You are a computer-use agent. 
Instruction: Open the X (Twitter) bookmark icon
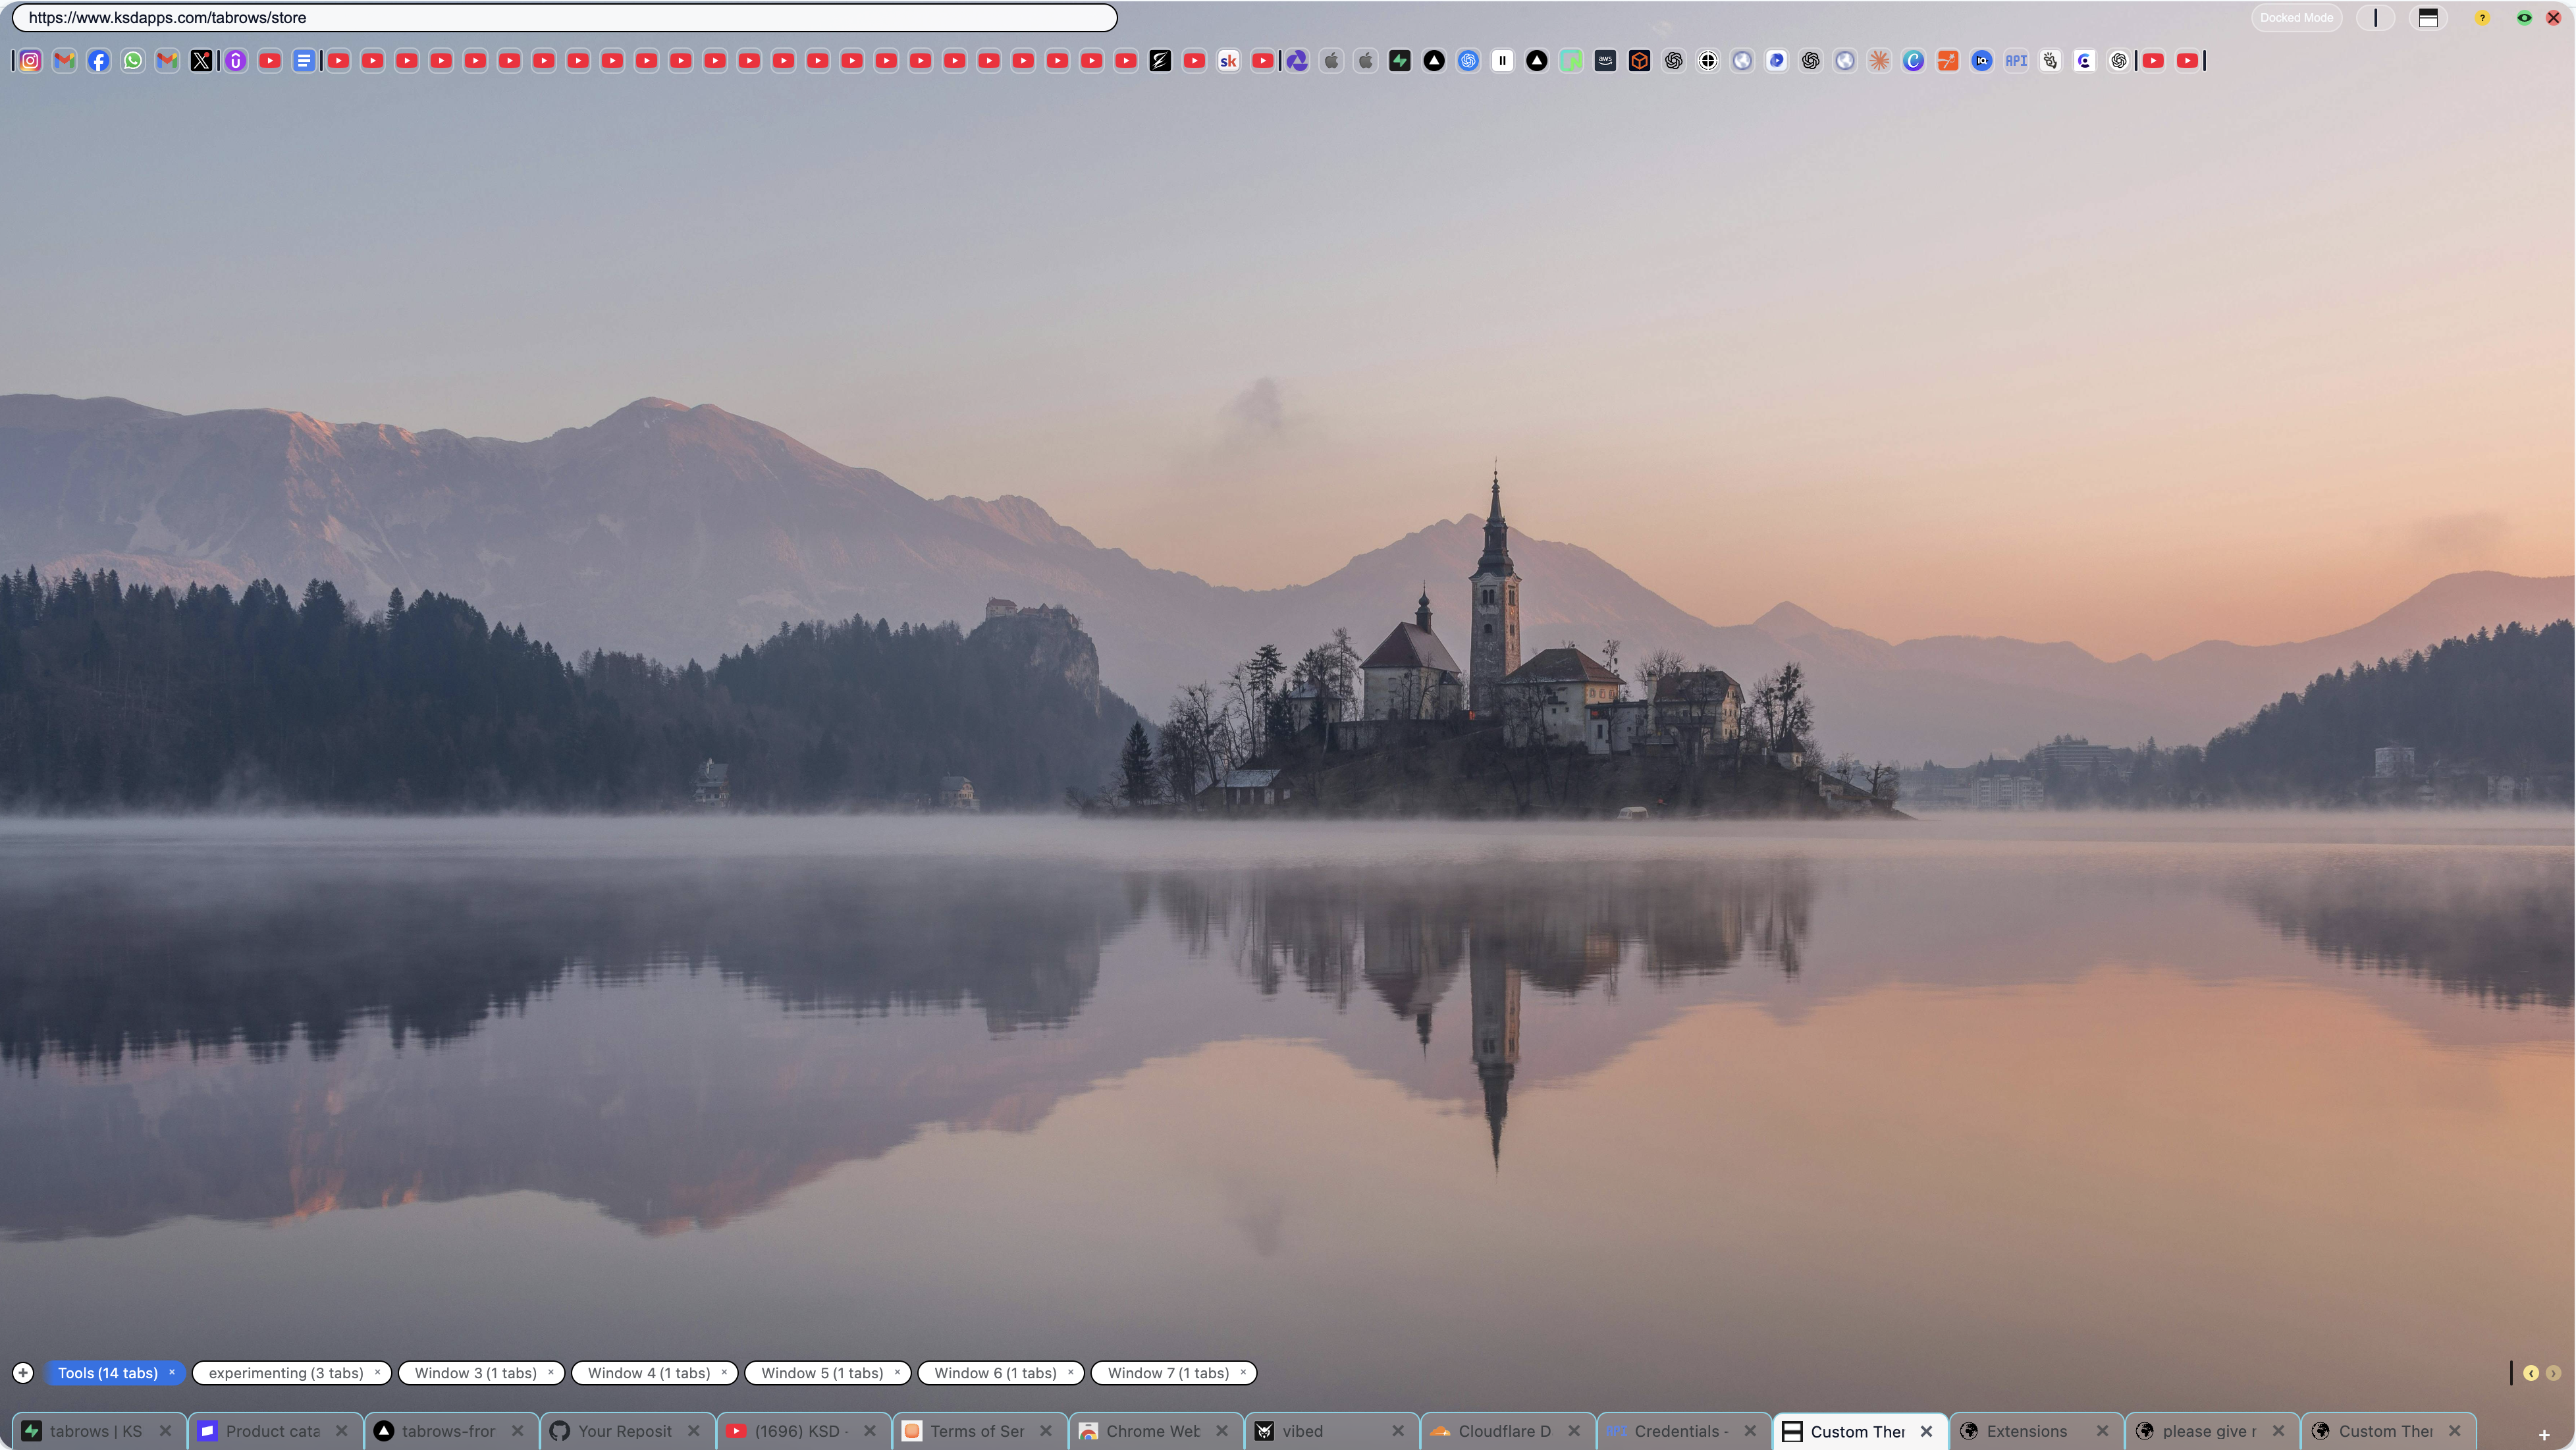pos(201,61)
